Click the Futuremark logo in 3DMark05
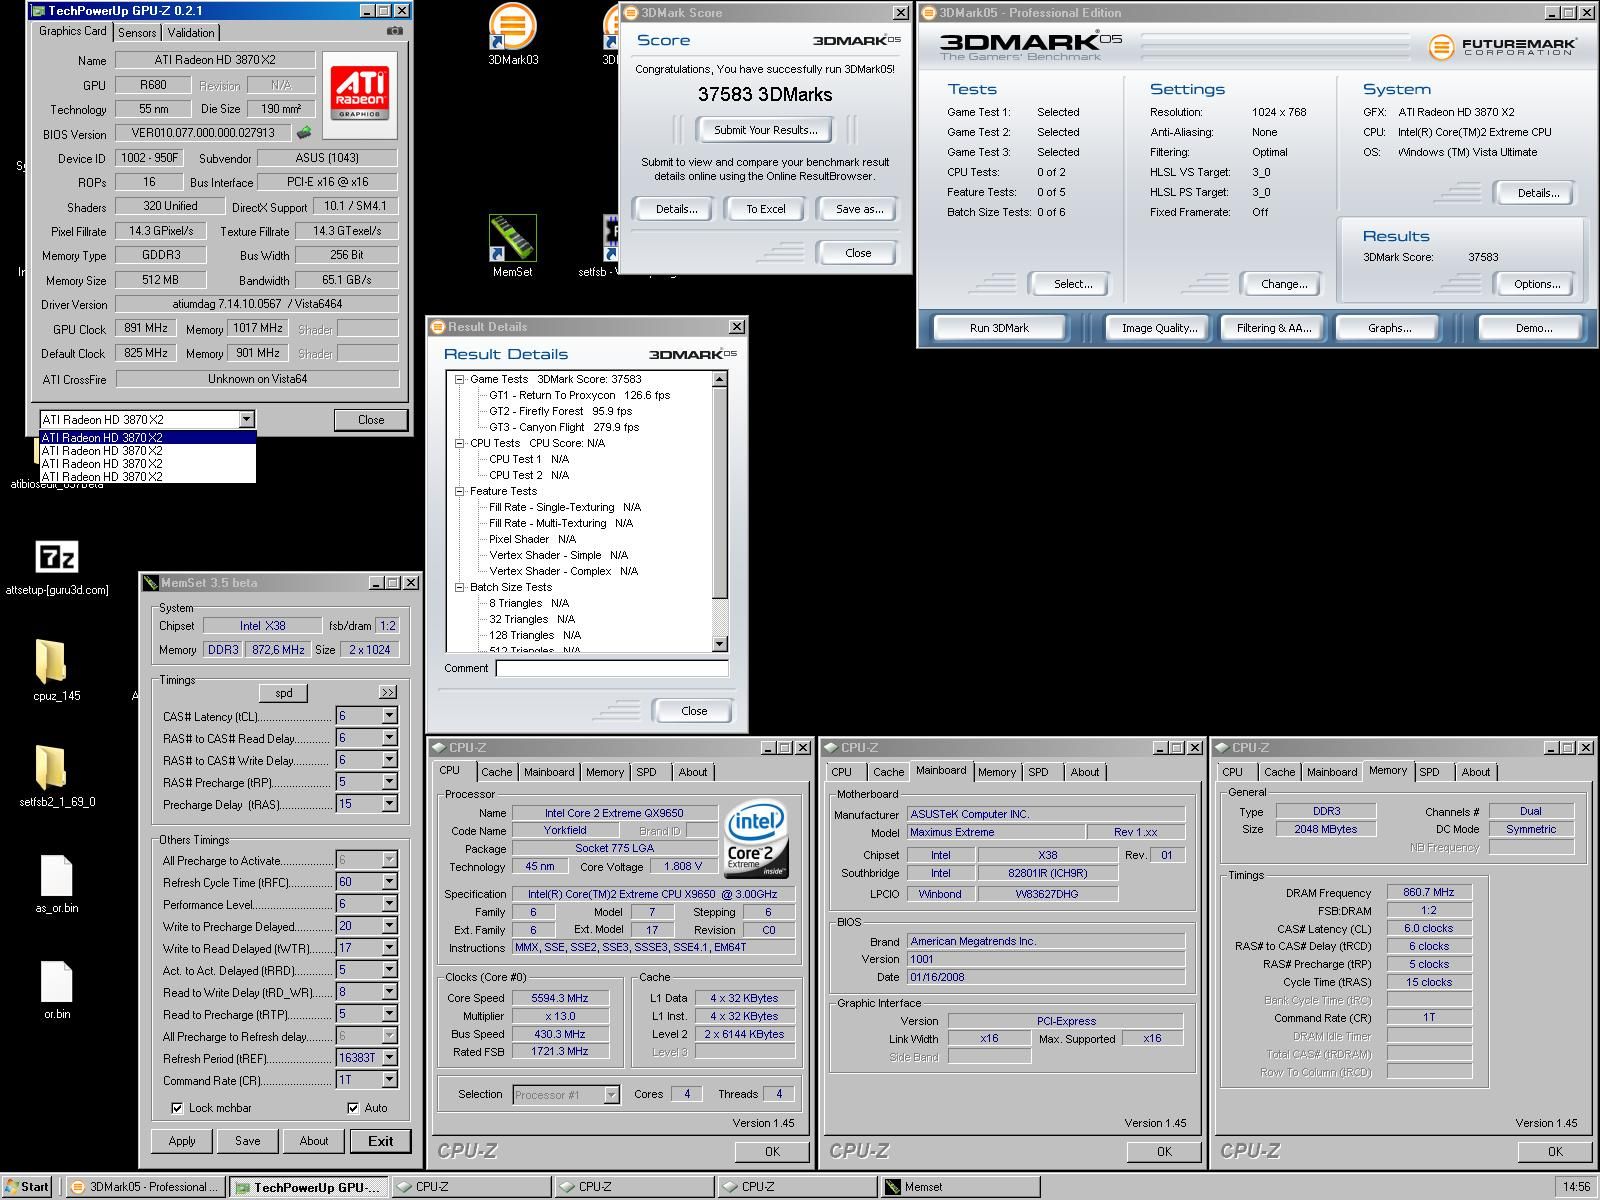1600x1200 pixels. 1501,46
